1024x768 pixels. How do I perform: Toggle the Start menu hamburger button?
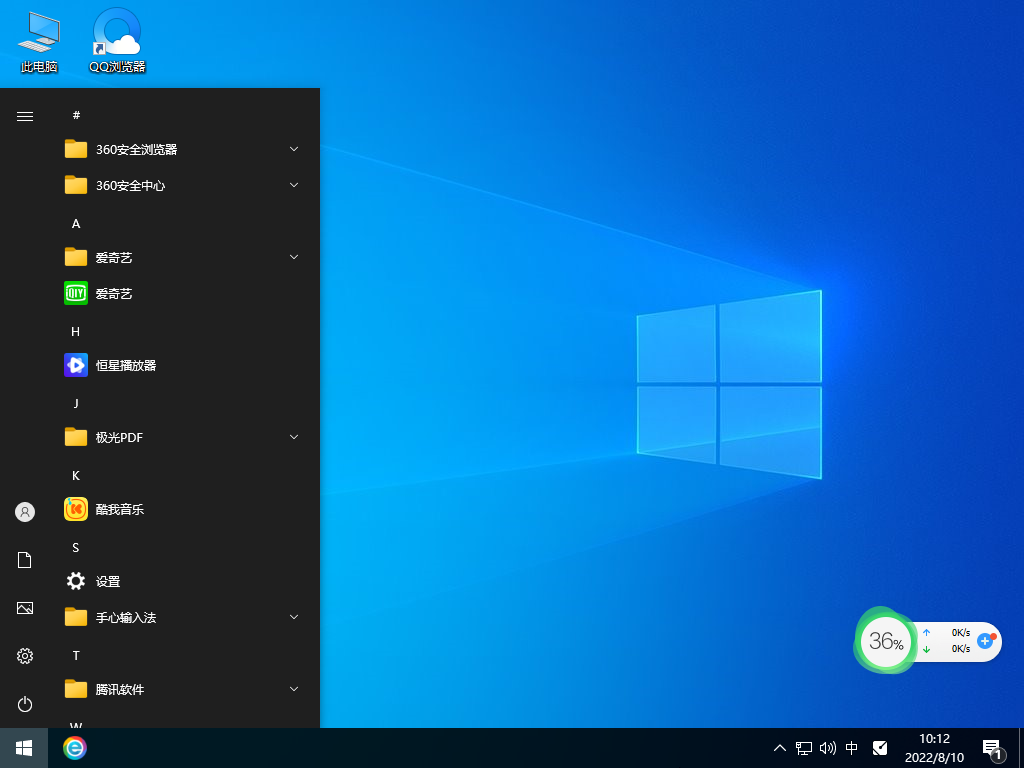point(25,116)
